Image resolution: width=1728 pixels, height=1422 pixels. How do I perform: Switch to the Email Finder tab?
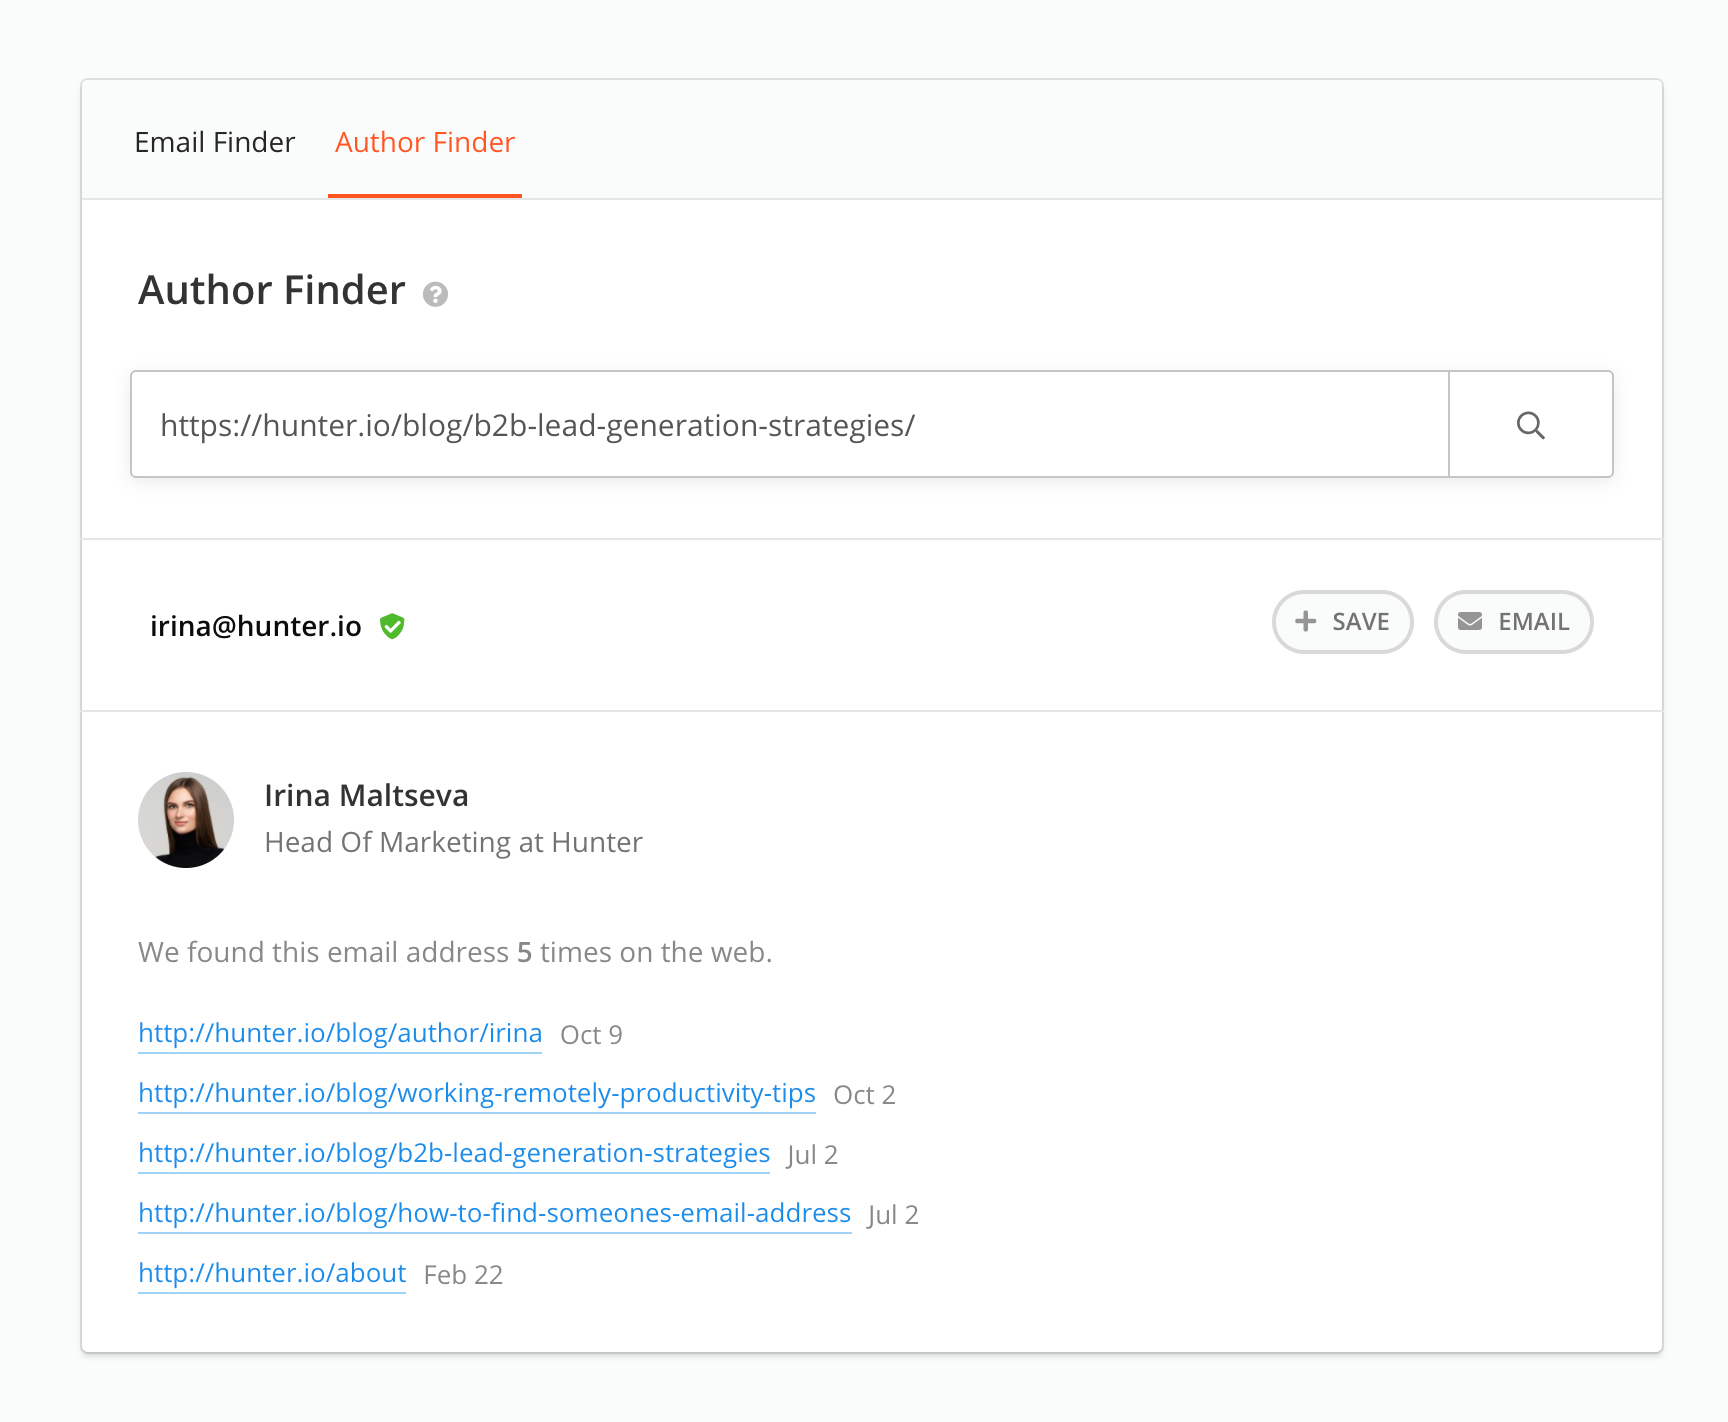tap(215, 142)
